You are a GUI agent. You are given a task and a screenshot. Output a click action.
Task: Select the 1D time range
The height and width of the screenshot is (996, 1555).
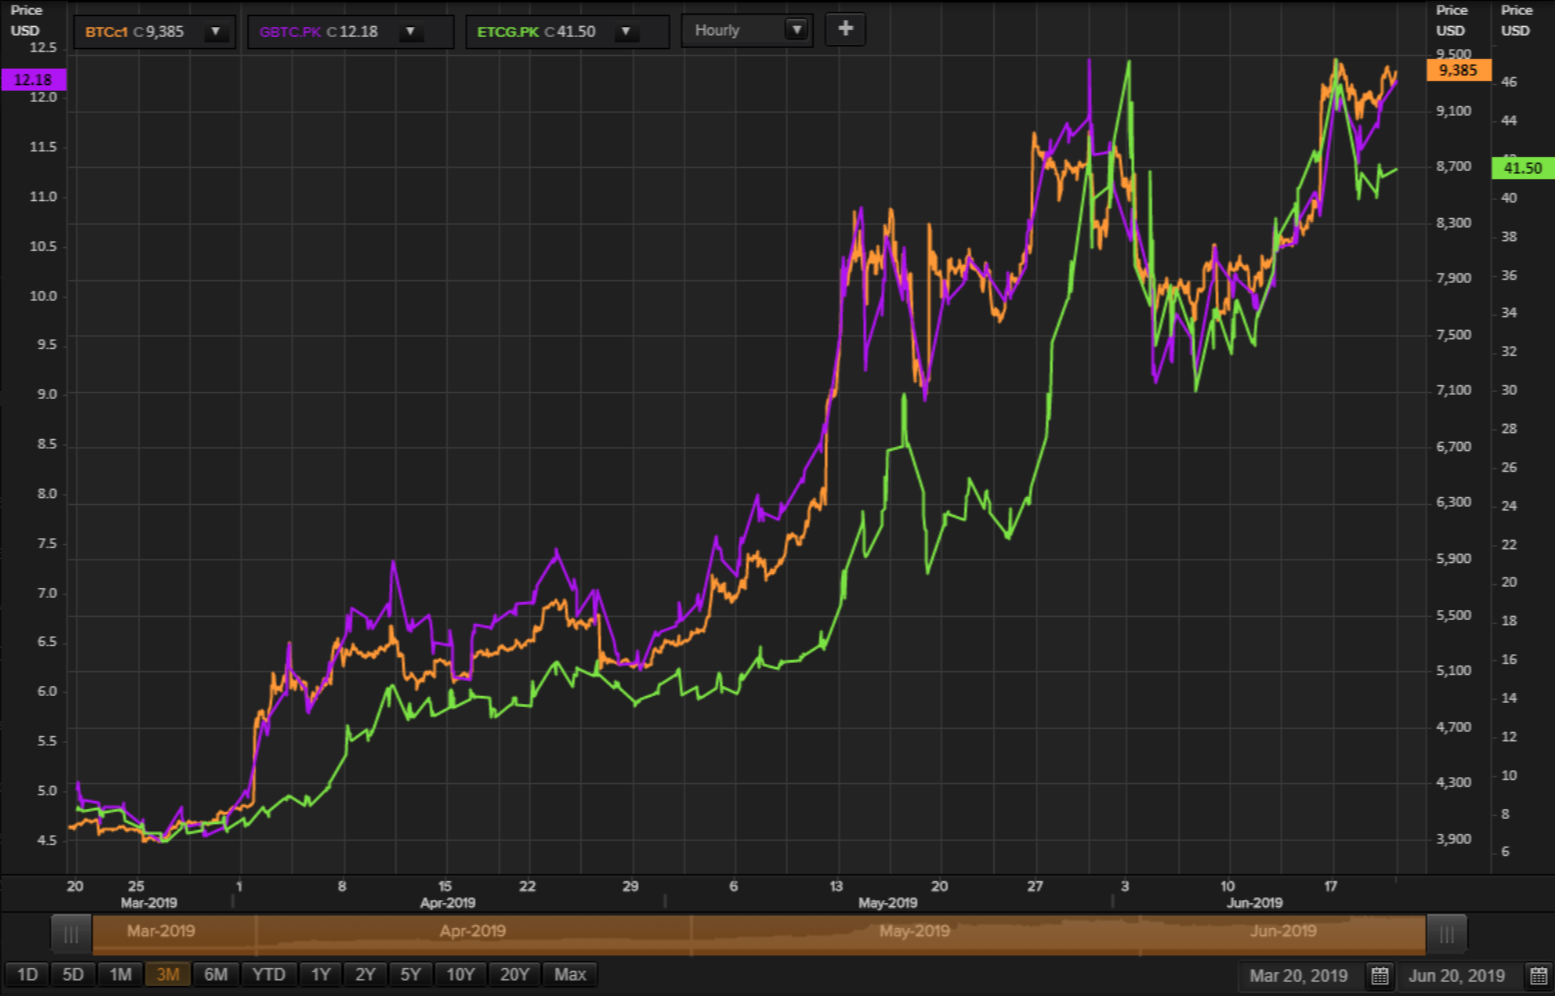pos(27,975)
